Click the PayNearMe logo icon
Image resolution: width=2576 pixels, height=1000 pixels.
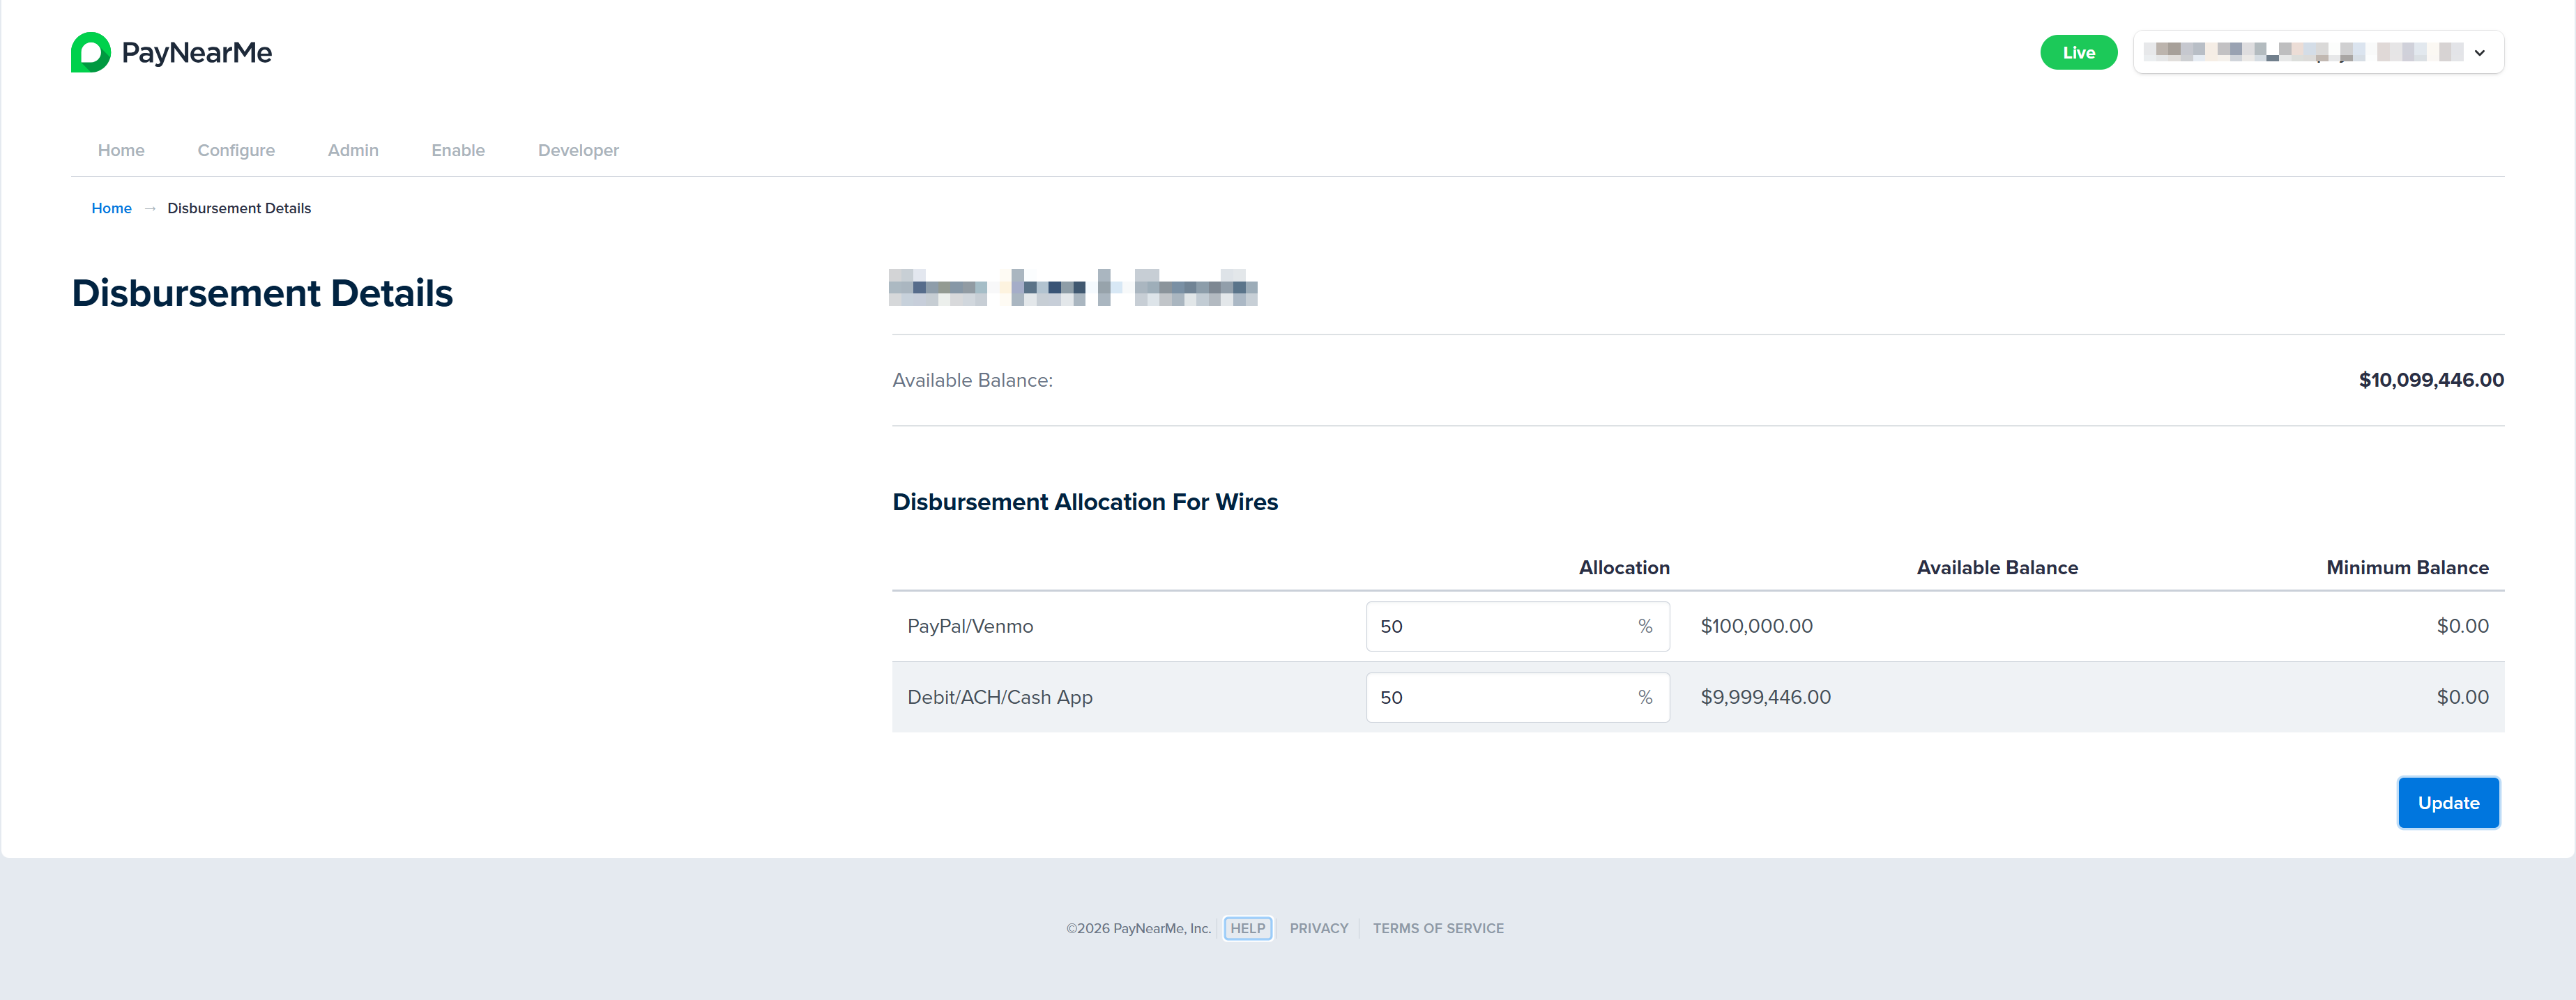coord(90,52)
